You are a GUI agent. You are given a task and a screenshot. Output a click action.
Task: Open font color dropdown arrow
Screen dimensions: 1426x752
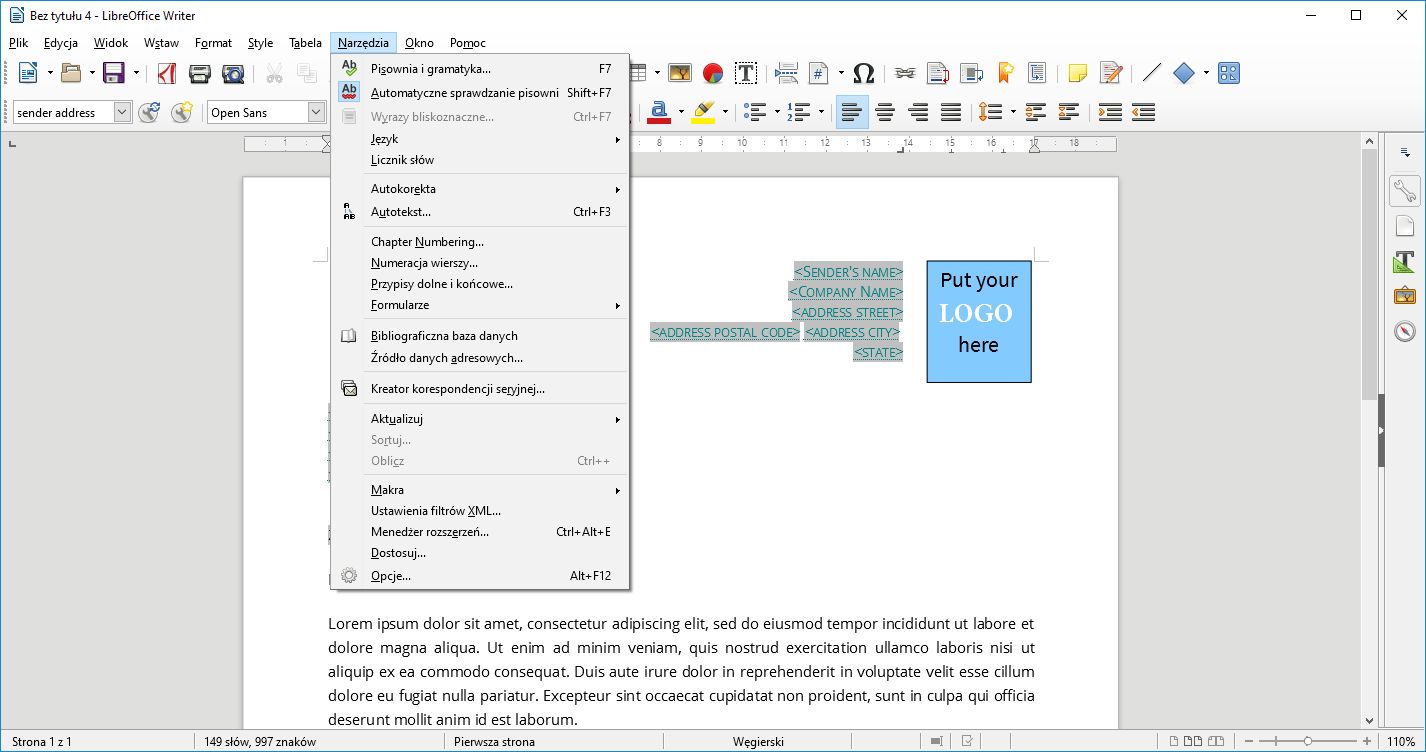point(681,113)
